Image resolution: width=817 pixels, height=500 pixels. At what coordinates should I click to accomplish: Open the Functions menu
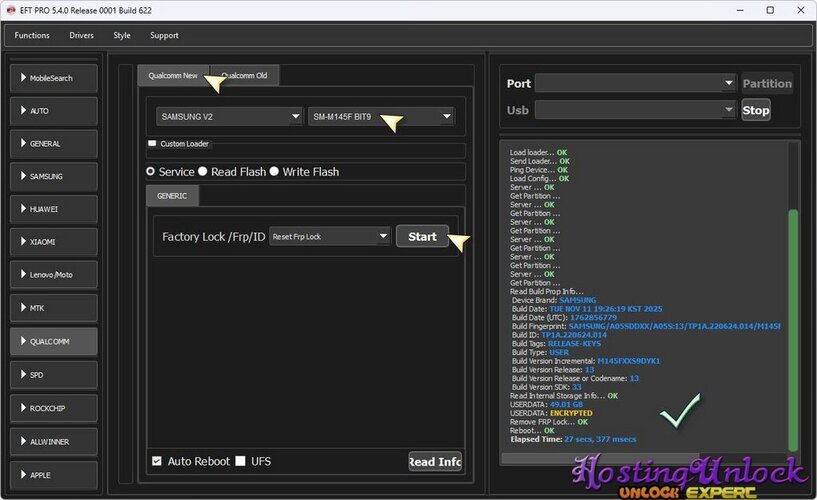(32, 35)
